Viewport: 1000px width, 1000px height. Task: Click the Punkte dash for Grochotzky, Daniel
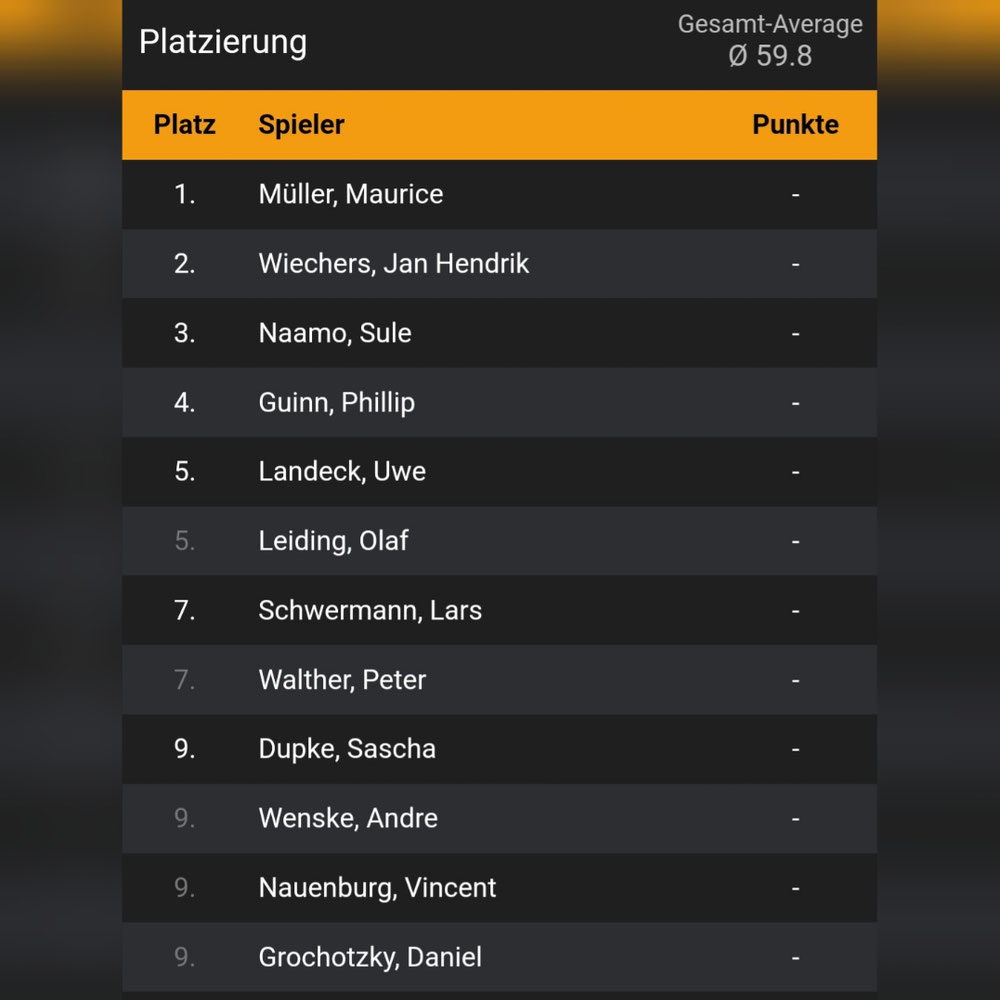click(795, 957)
